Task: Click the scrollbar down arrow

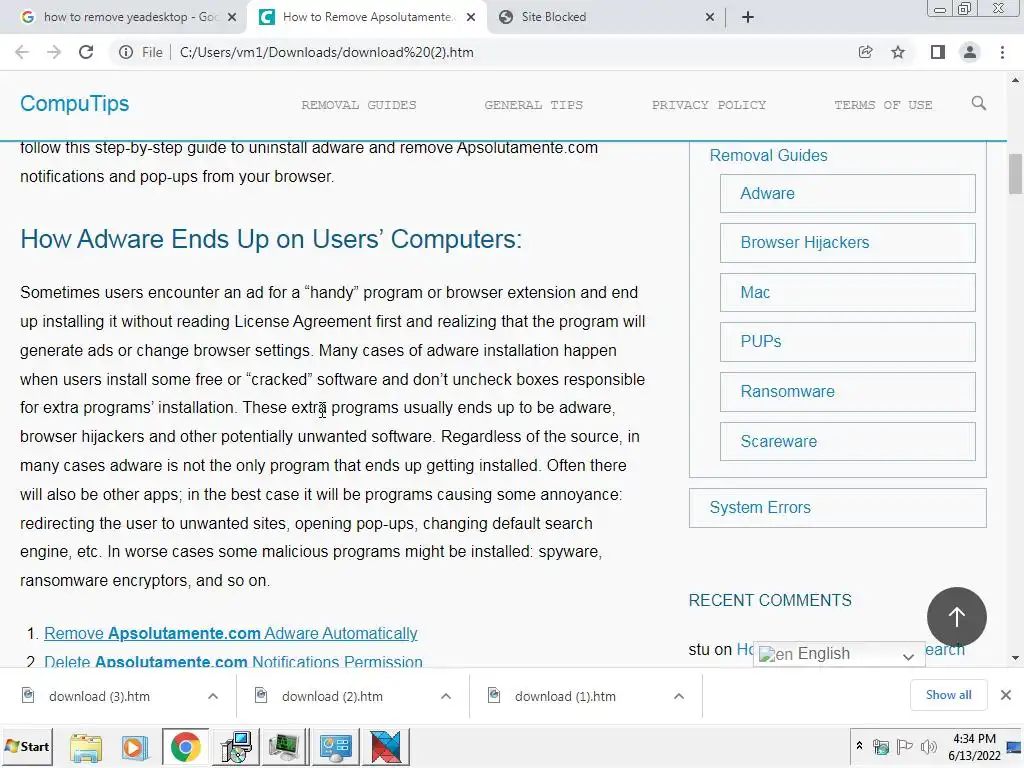Action: [1015, 658]
